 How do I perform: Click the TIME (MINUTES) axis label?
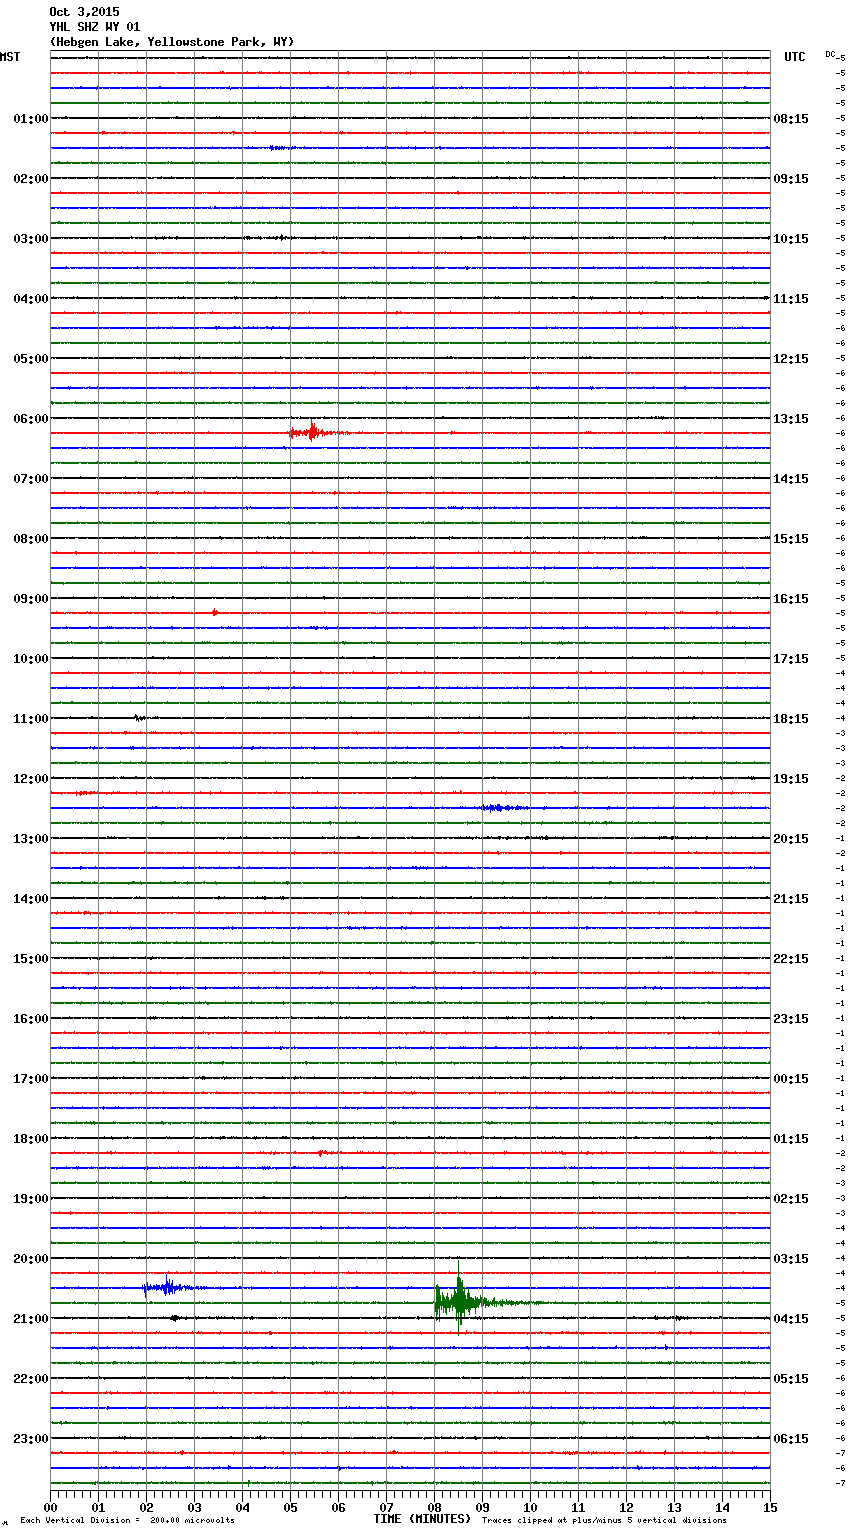pos(422,1519)
